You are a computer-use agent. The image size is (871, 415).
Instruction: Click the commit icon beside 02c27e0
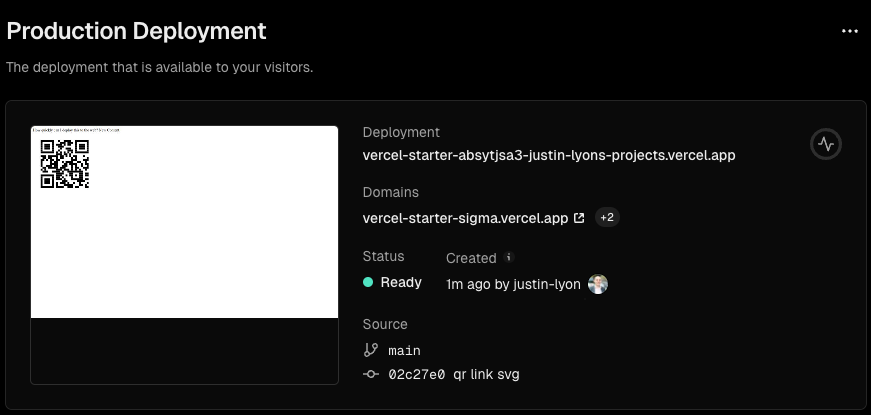click(x=371, y=374)
